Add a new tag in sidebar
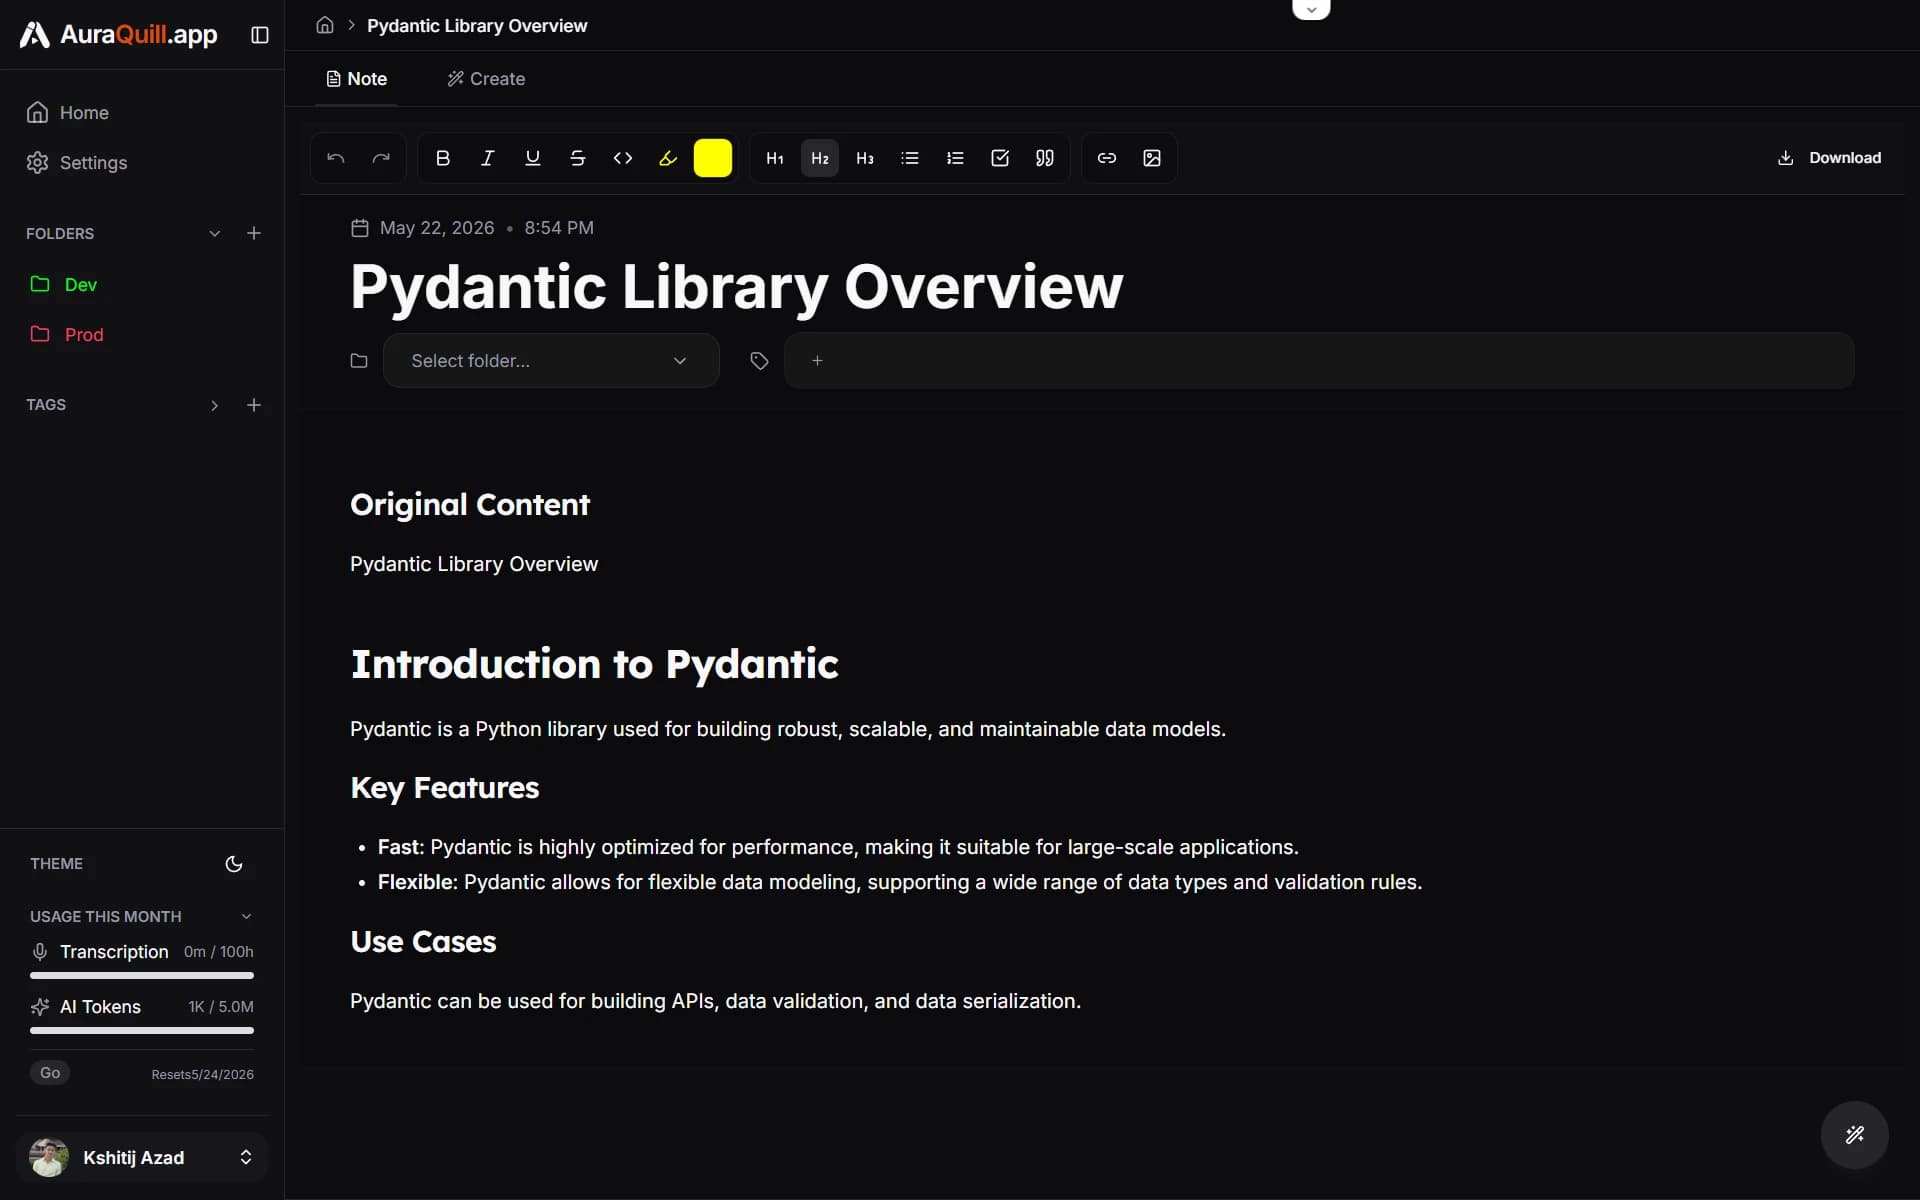This screenshot has height=1200, width=1920. 254,405
